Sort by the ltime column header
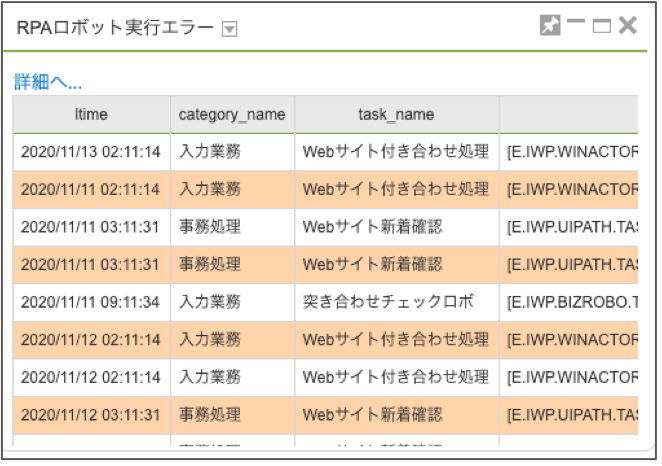 [x=92, y=114]
